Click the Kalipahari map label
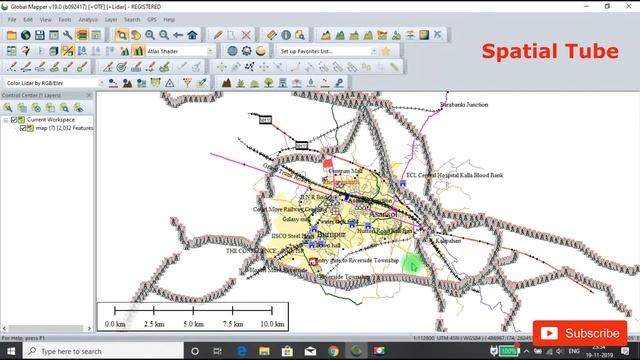This screenshot has width=640, height=360. click(448, 241)
